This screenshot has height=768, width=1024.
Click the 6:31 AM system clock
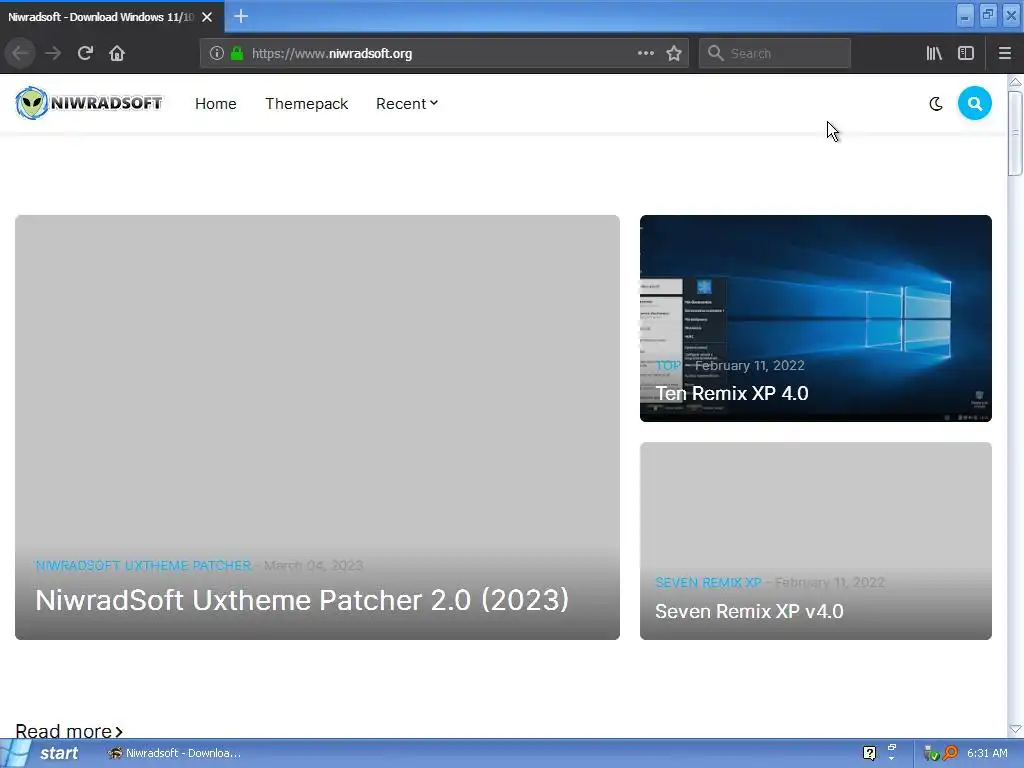point(987,753)
